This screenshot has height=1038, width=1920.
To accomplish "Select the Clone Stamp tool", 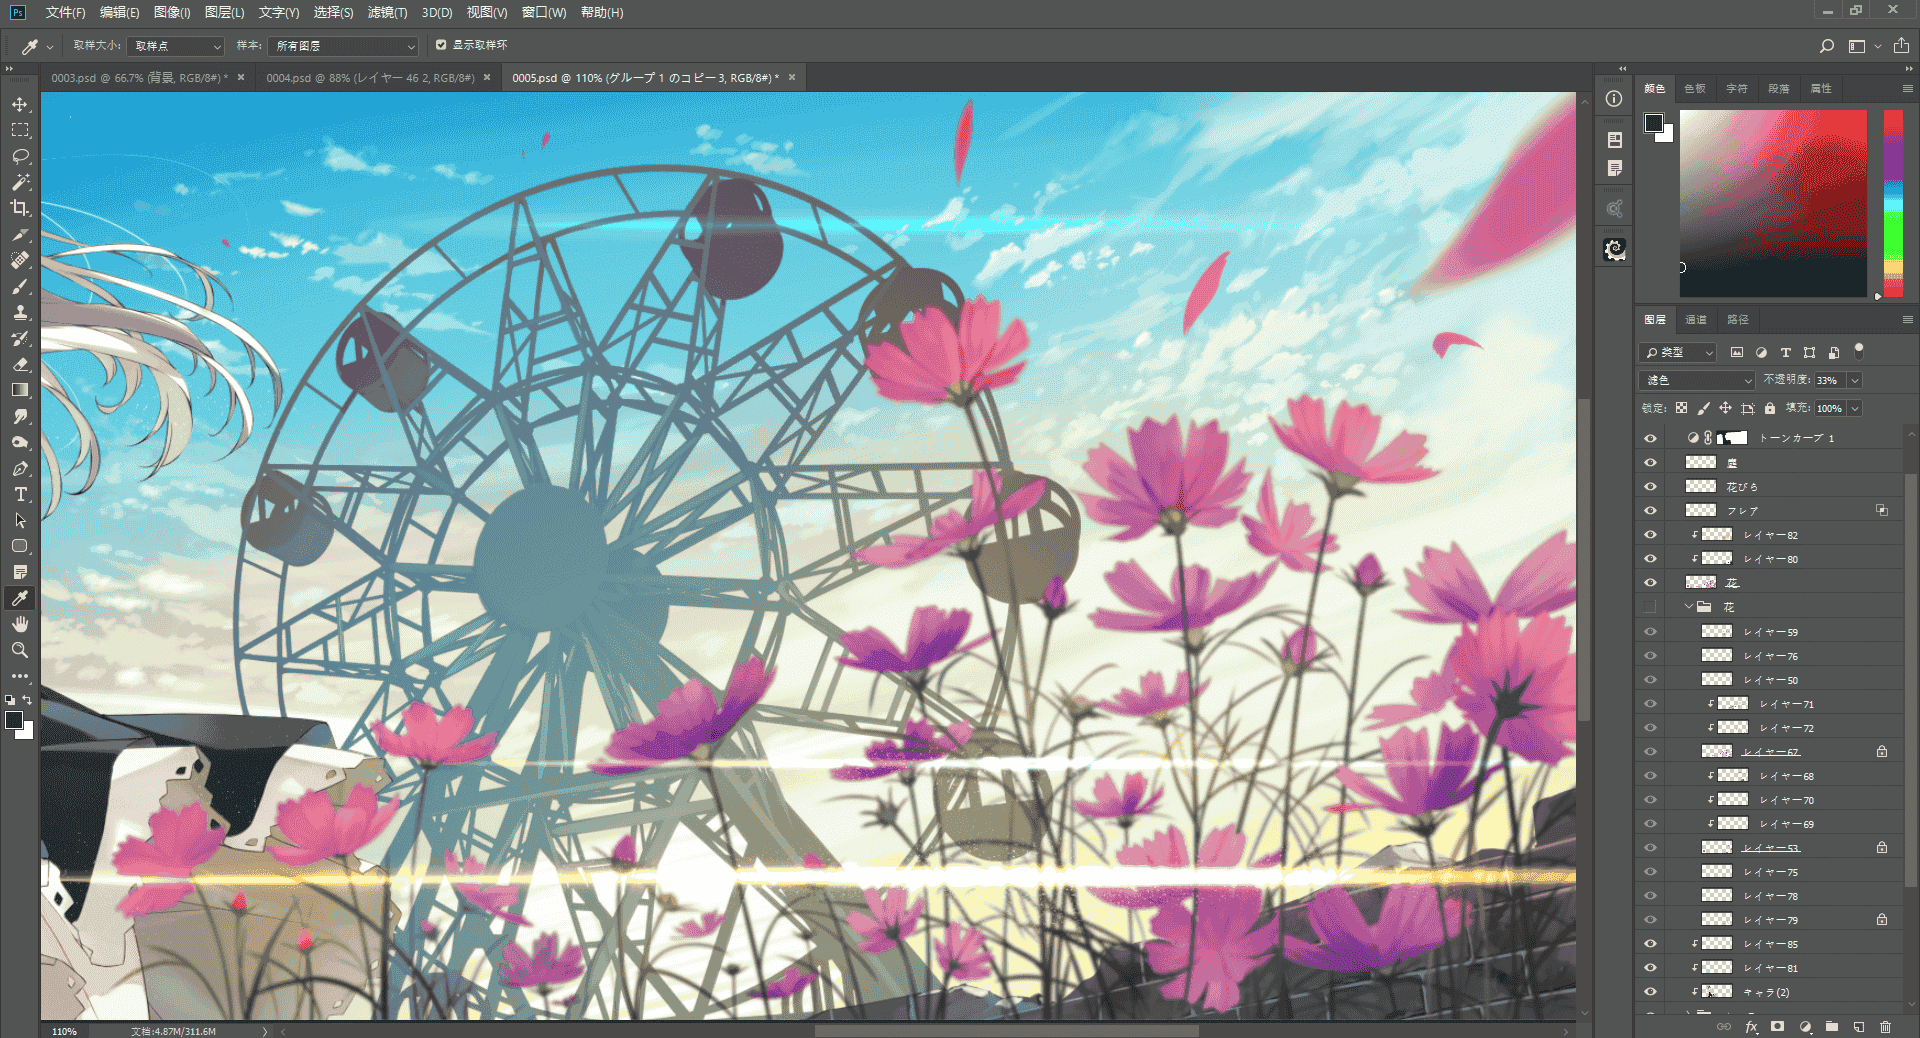I will (20, 313).
